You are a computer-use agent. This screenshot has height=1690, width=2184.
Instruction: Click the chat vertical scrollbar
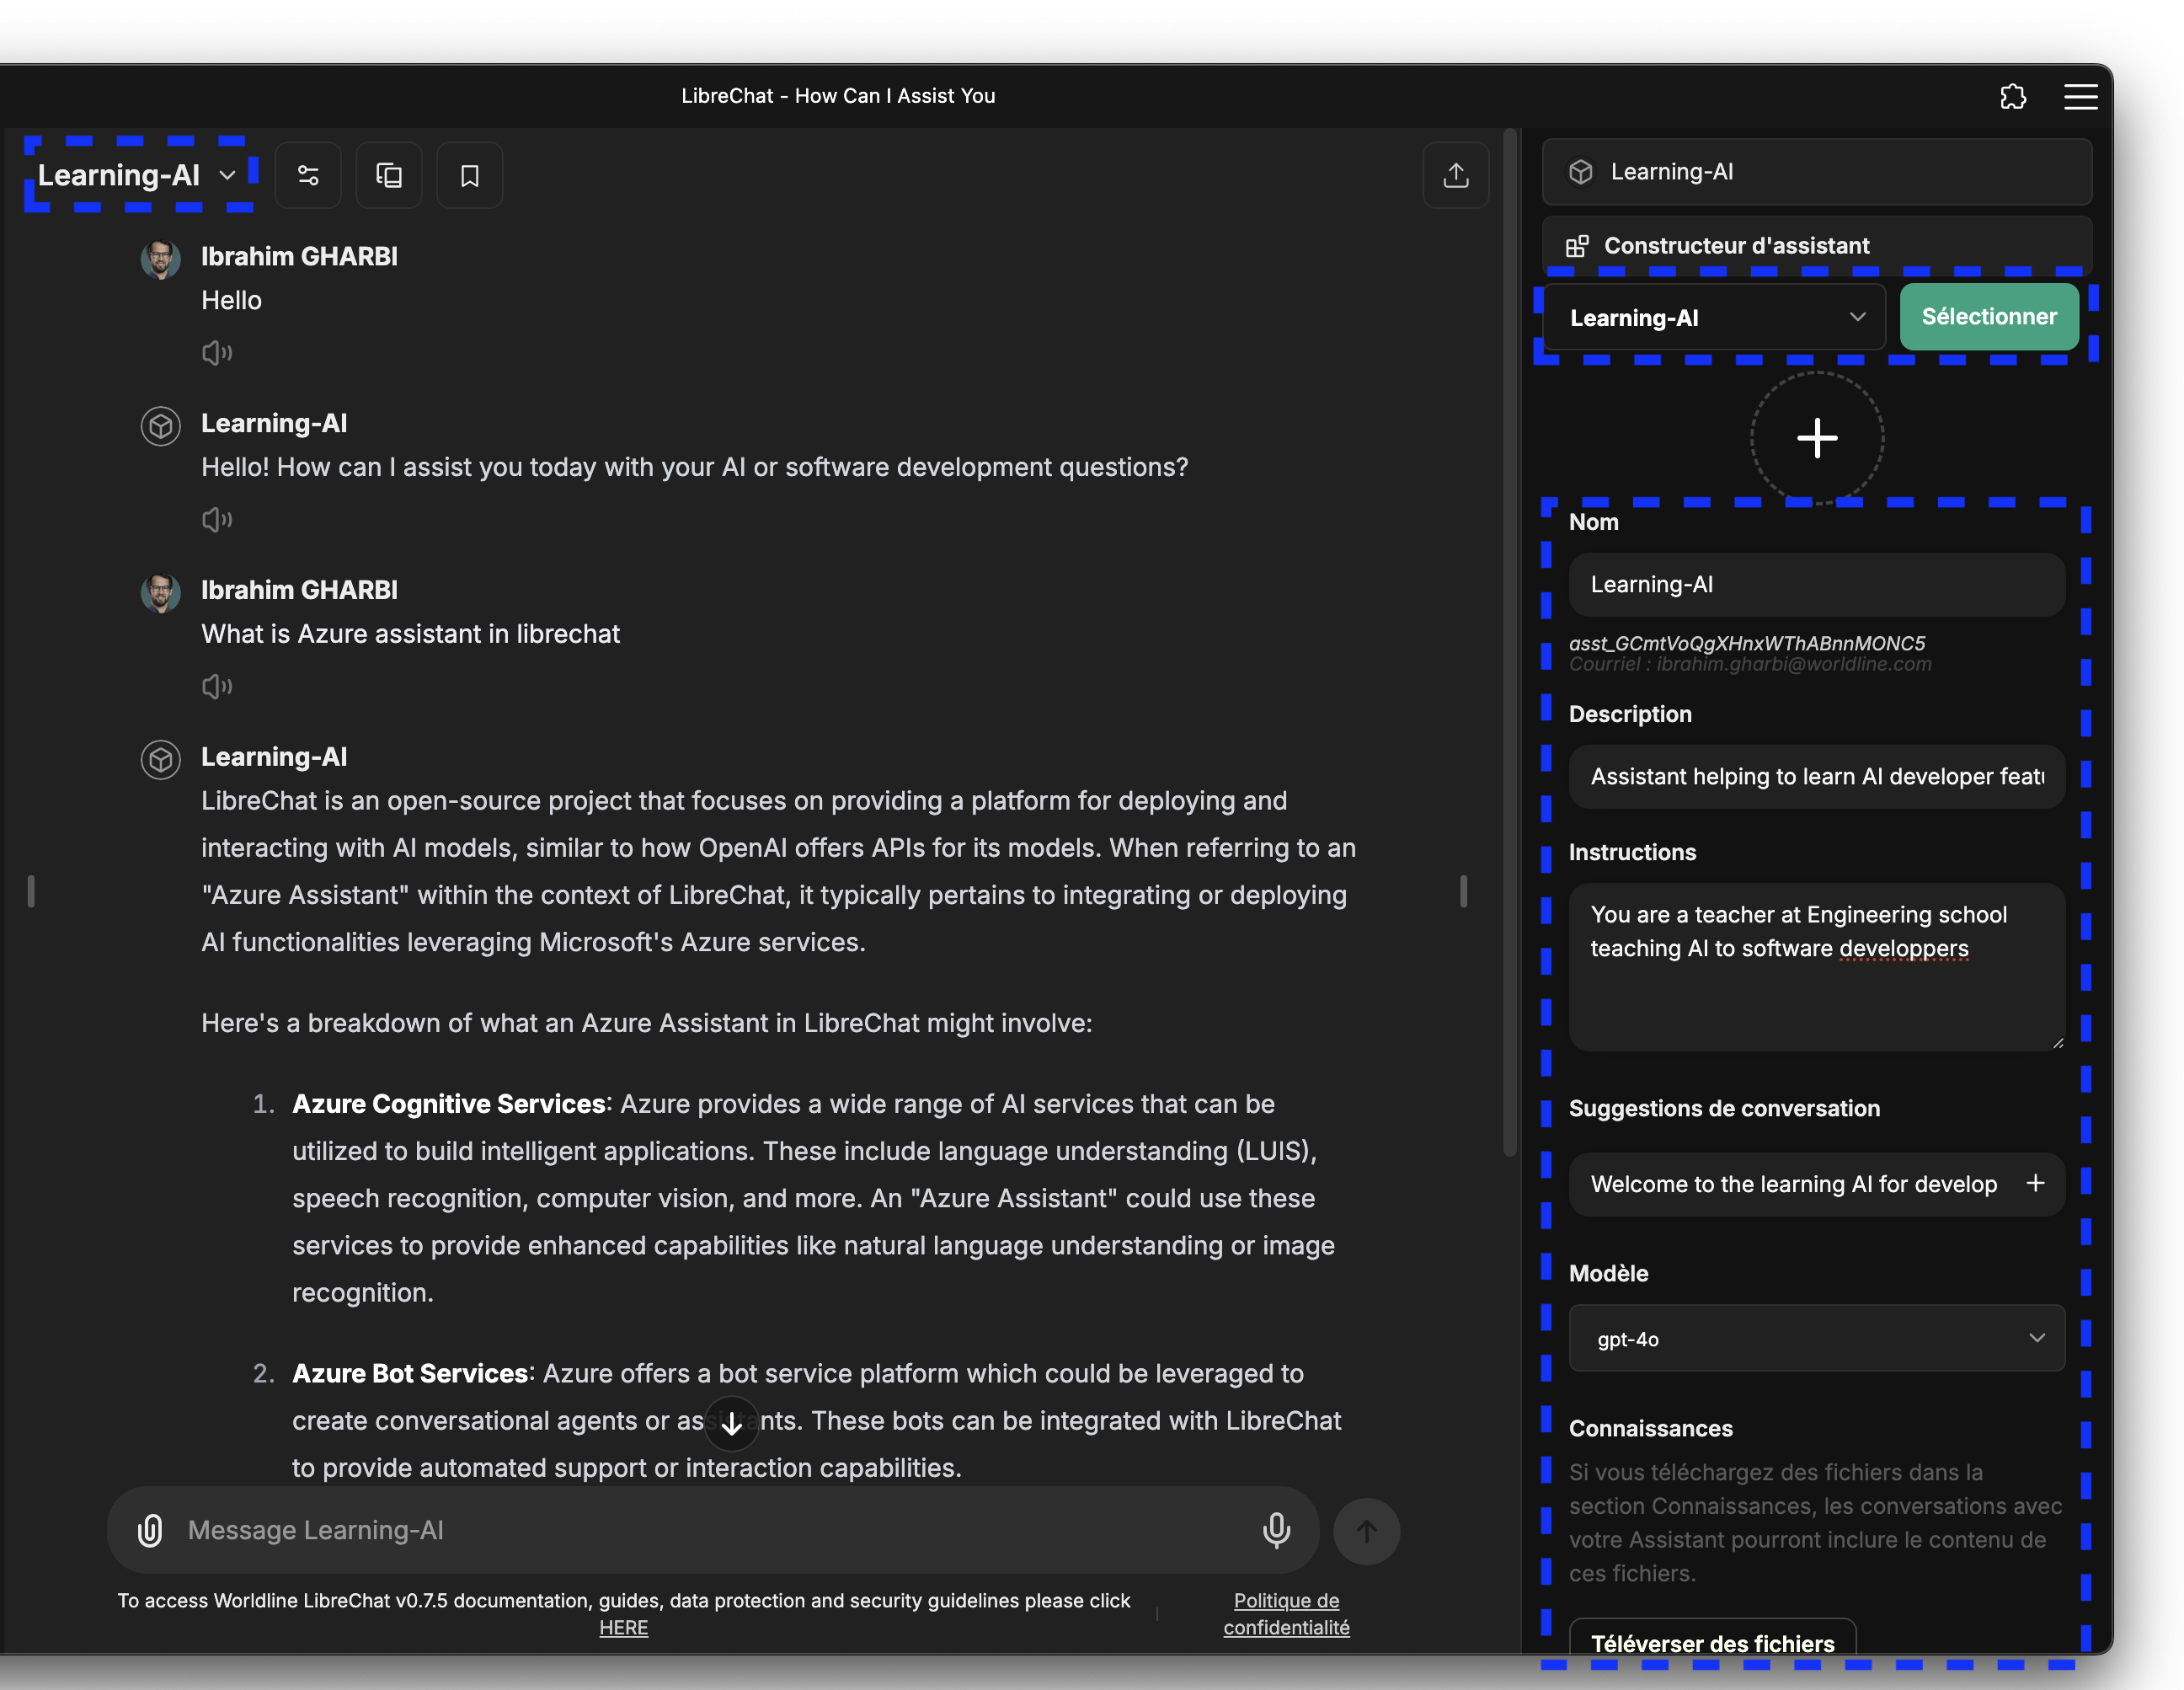[1510, 642]
